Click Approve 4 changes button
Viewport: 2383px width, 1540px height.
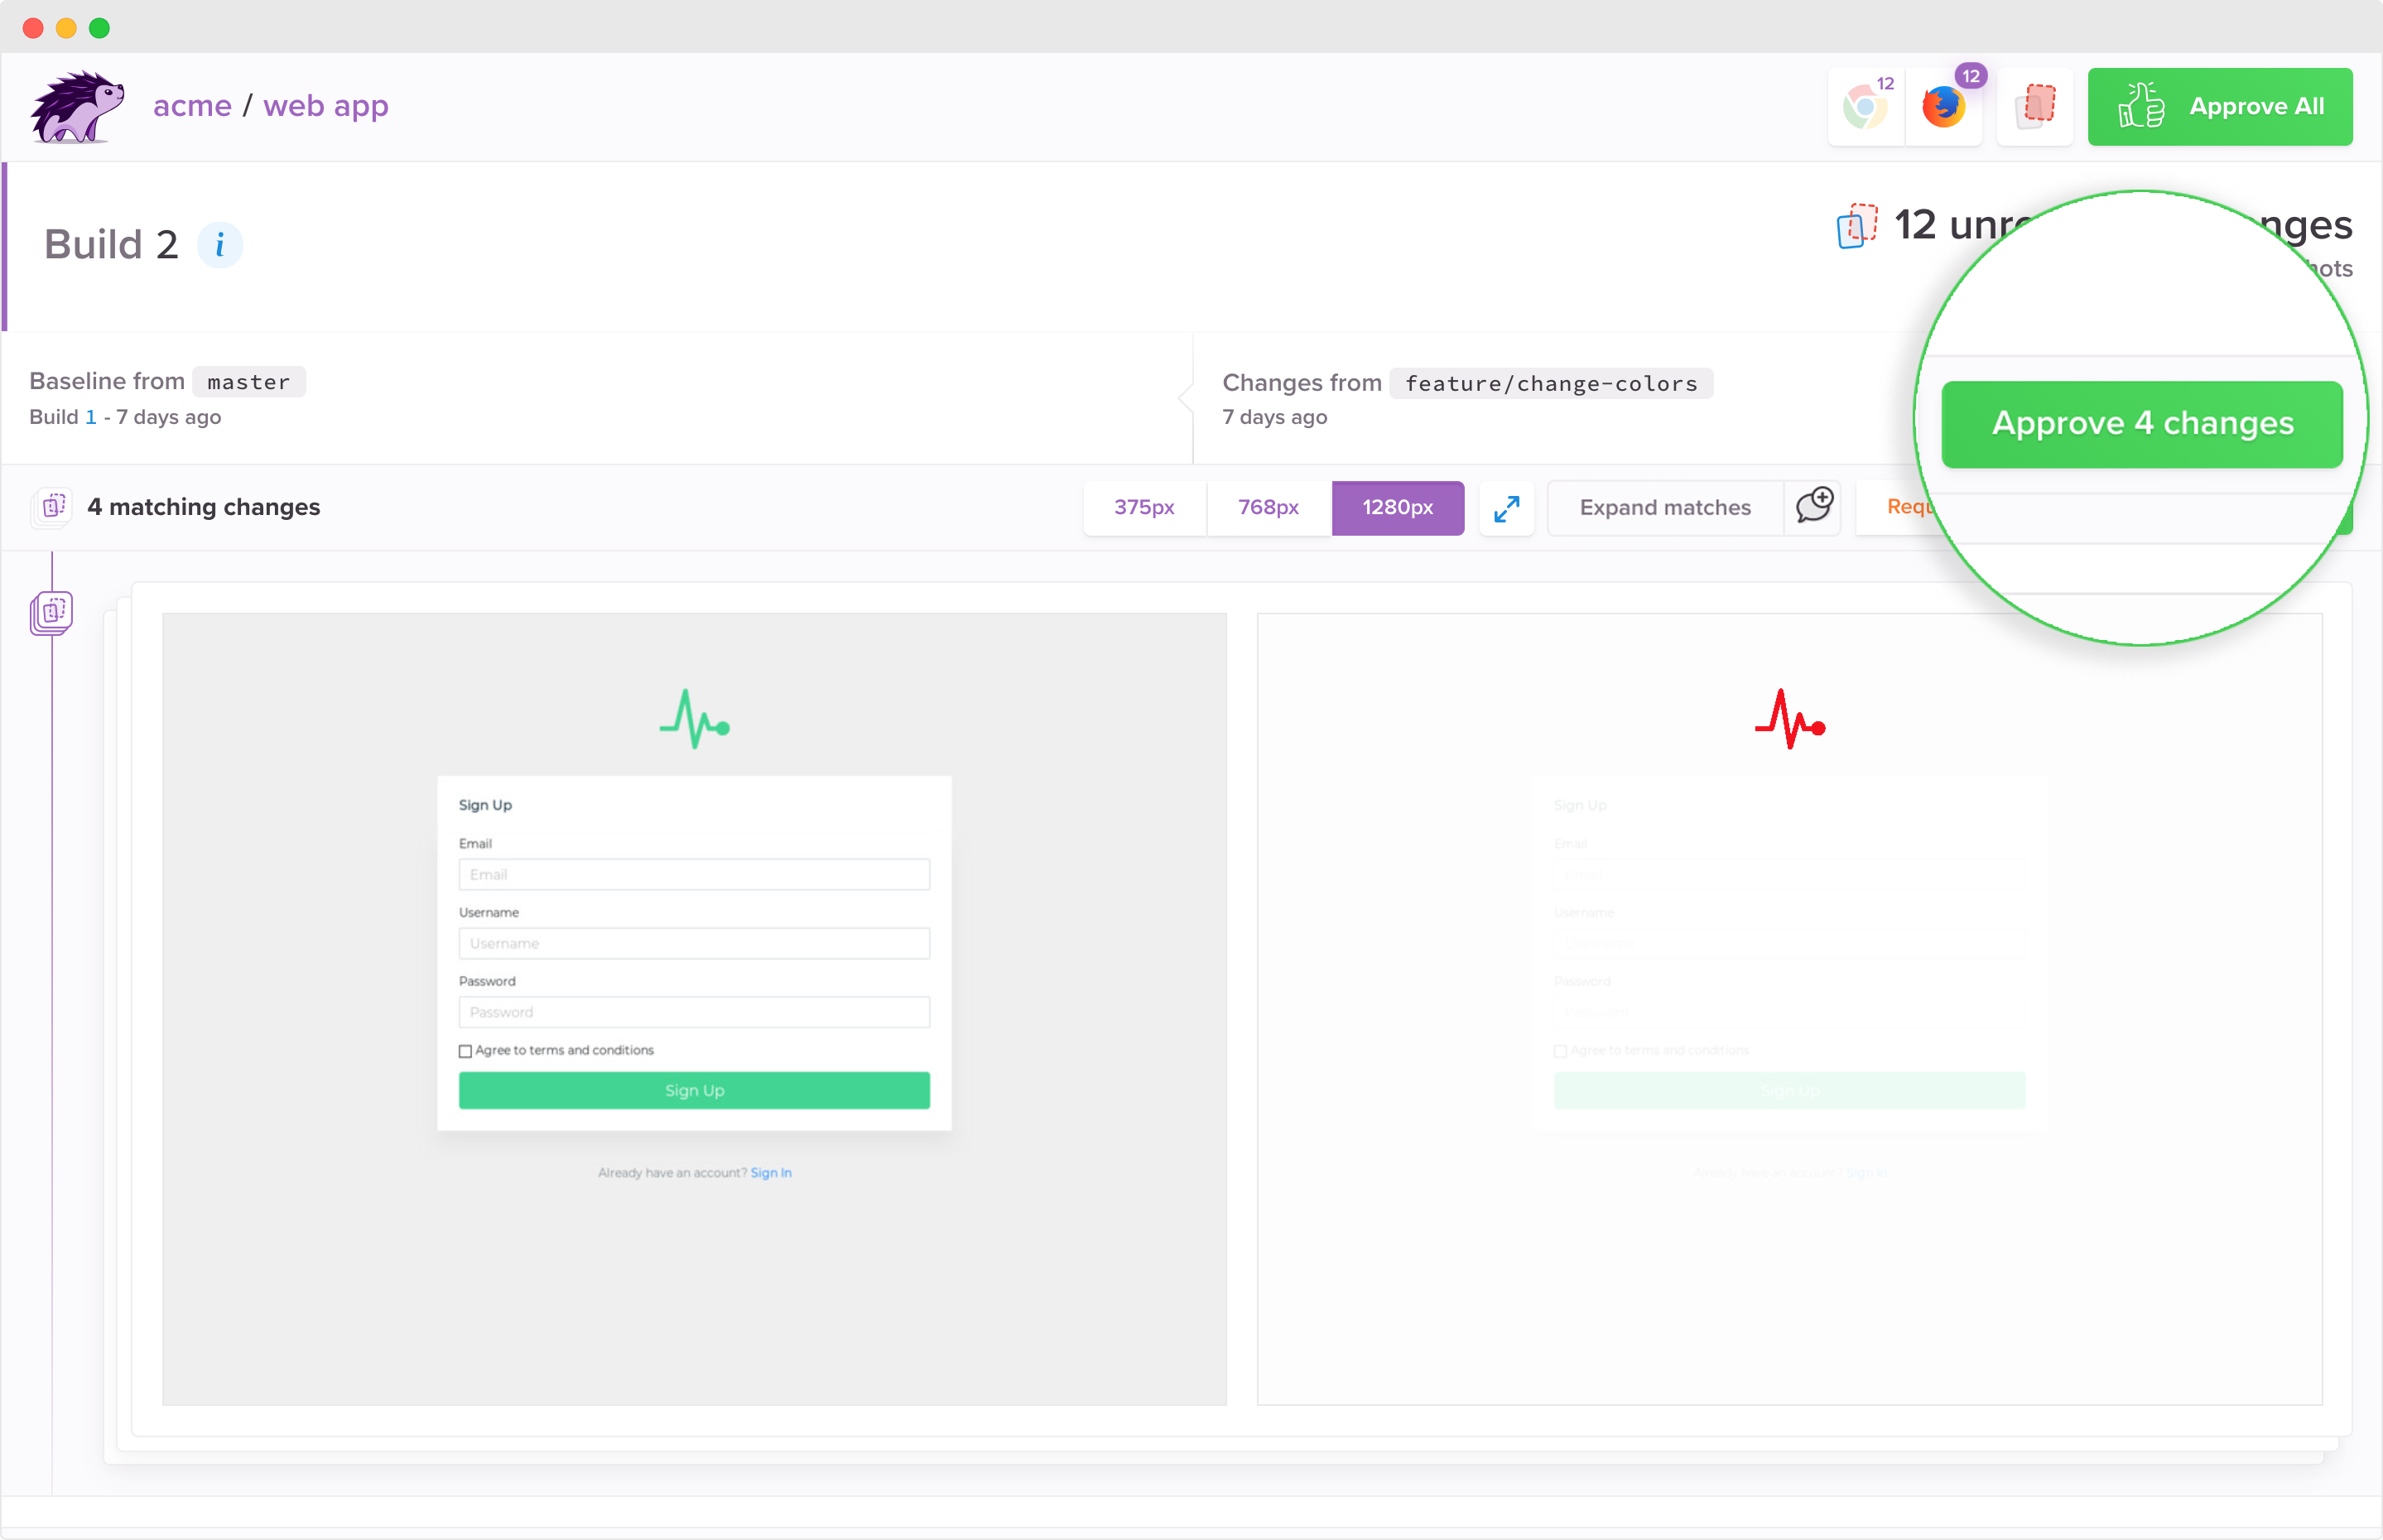click(2141, 424)
